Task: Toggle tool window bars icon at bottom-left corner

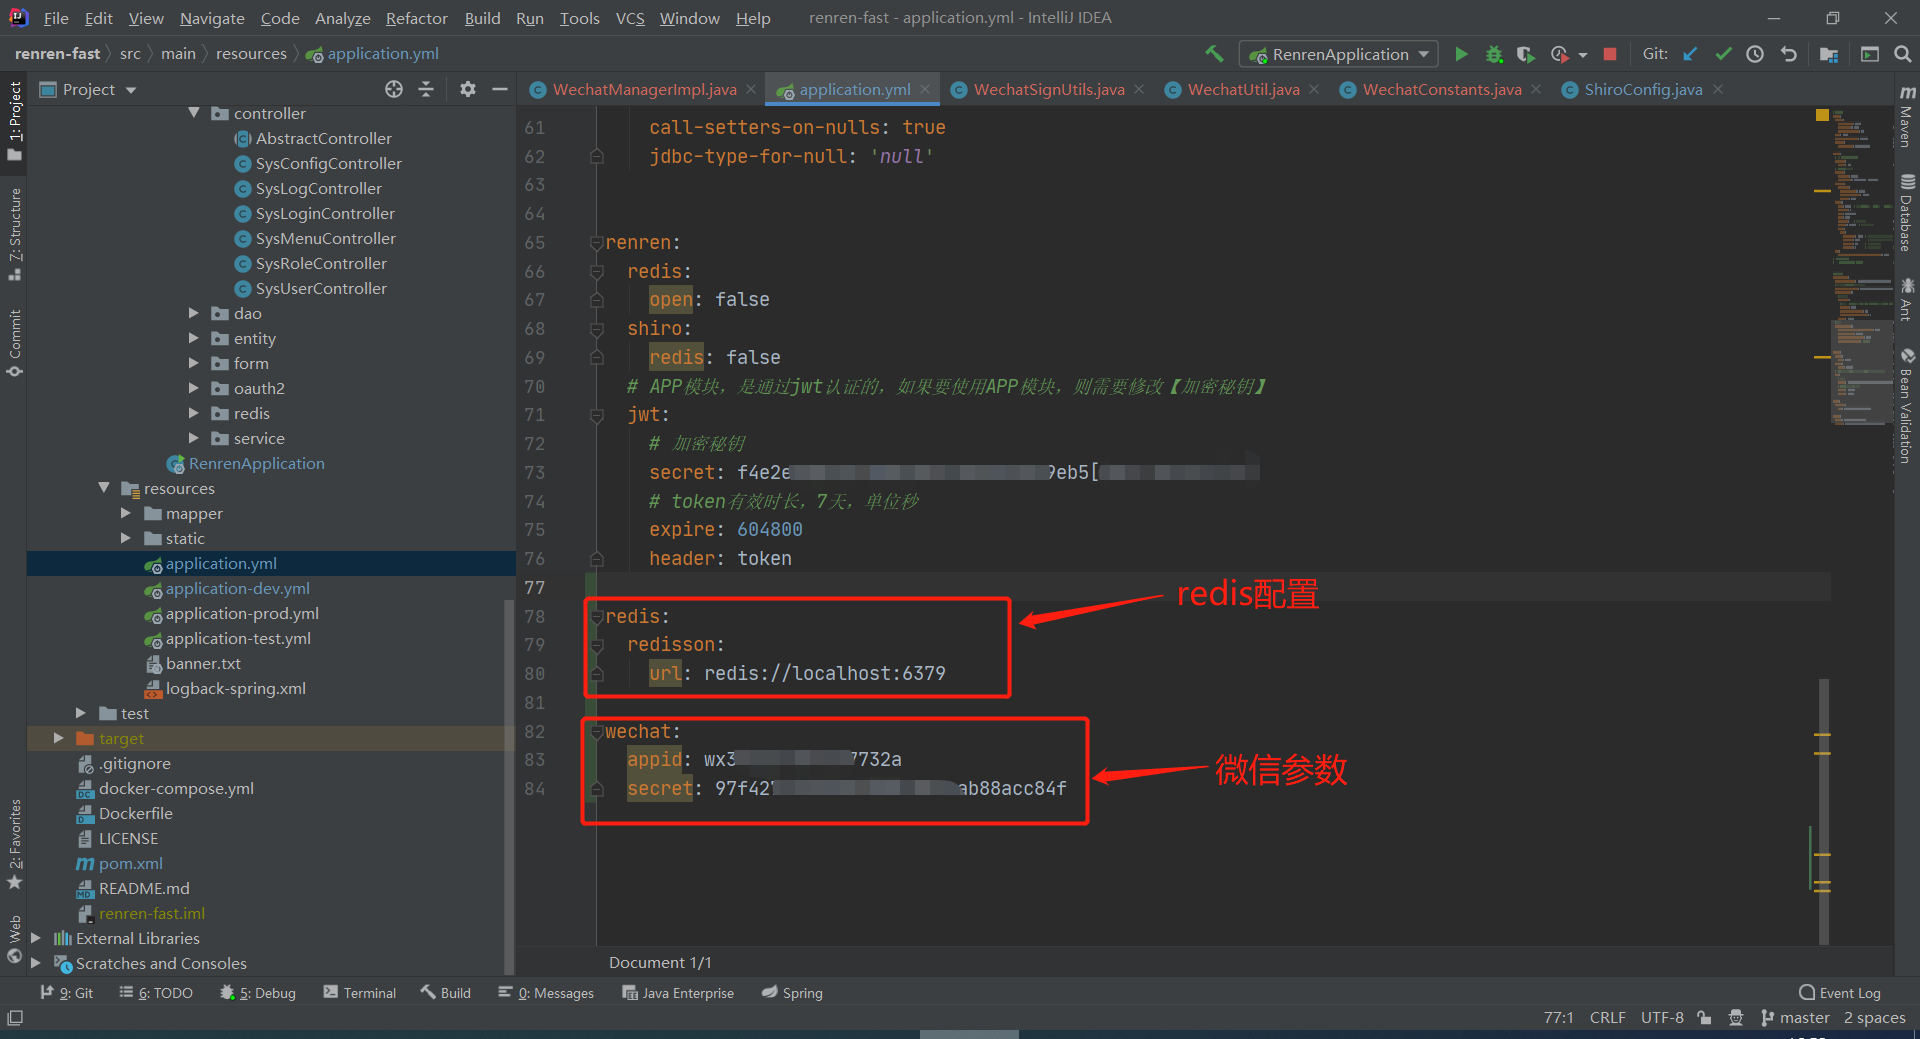Action: (15, 1018)
